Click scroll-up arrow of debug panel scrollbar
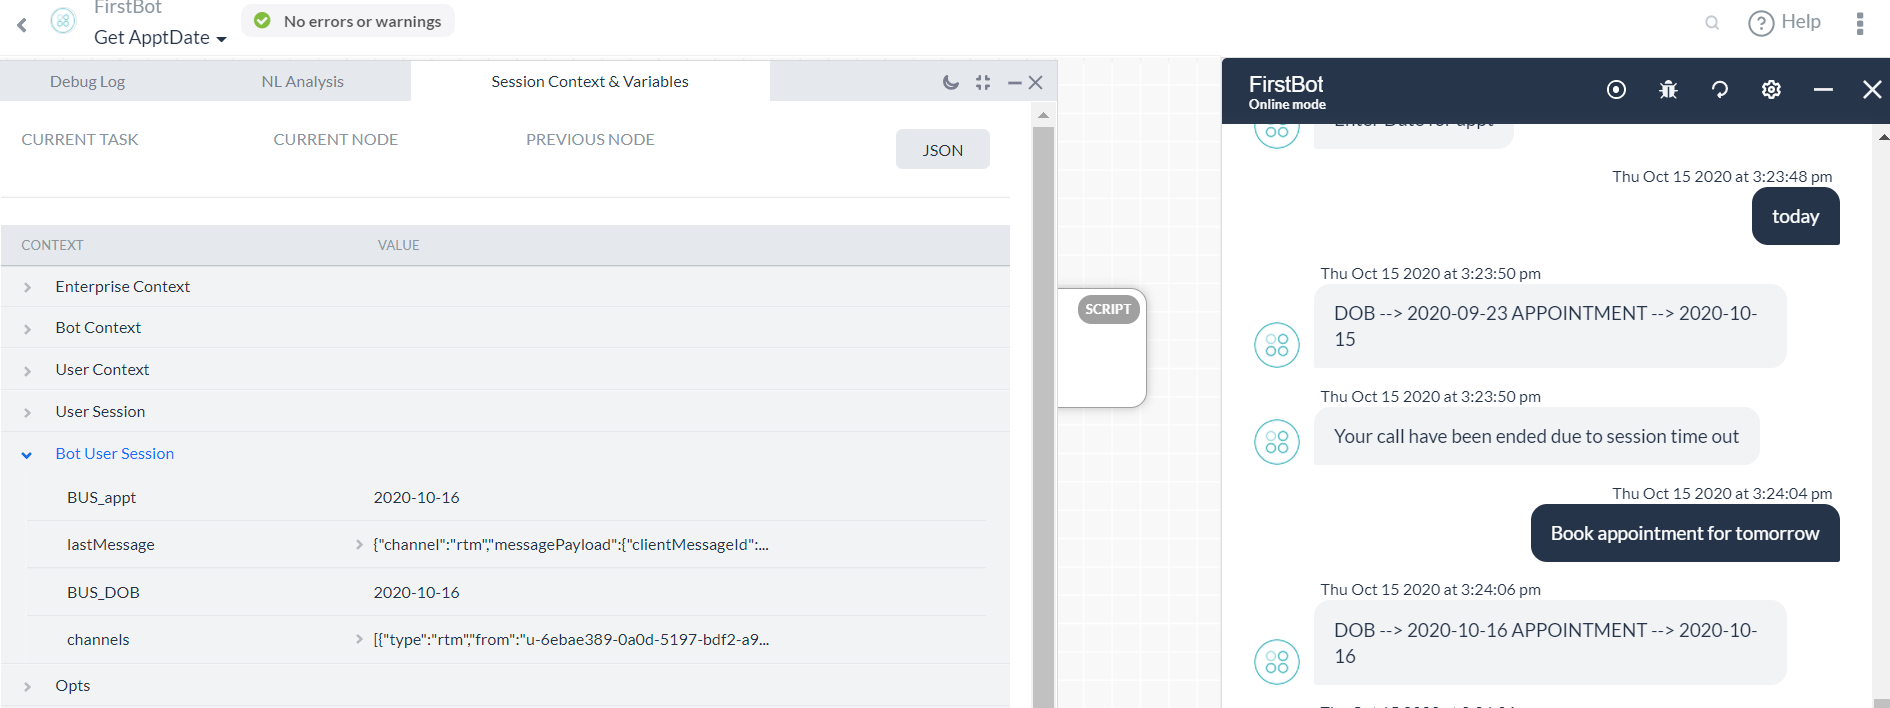This screenshot has width=1890, height=708. point(1043,115)
